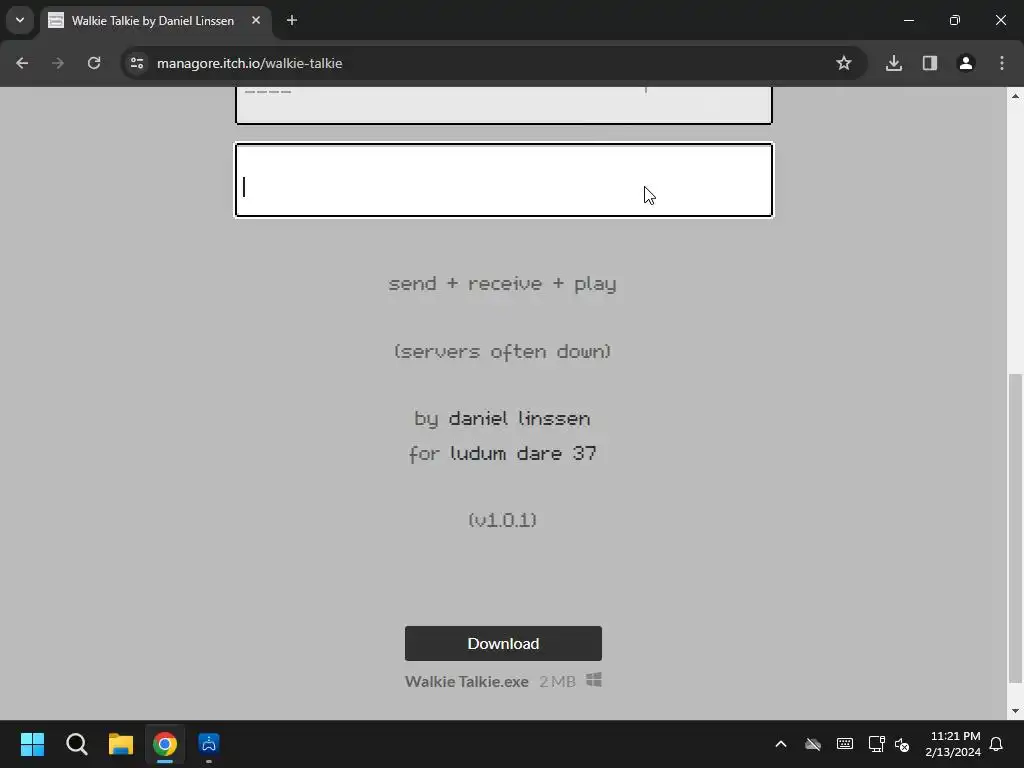Click the Chrome taskbar icon
1024x768 pixels.
pyautogui.click(x=165, y=744)
